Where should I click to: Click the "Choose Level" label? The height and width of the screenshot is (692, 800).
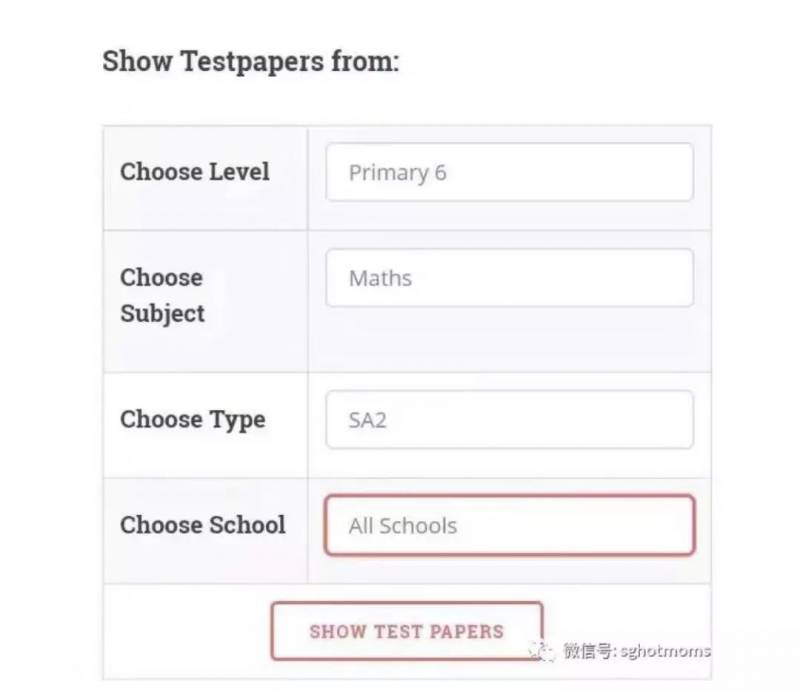tap(195, 172)
